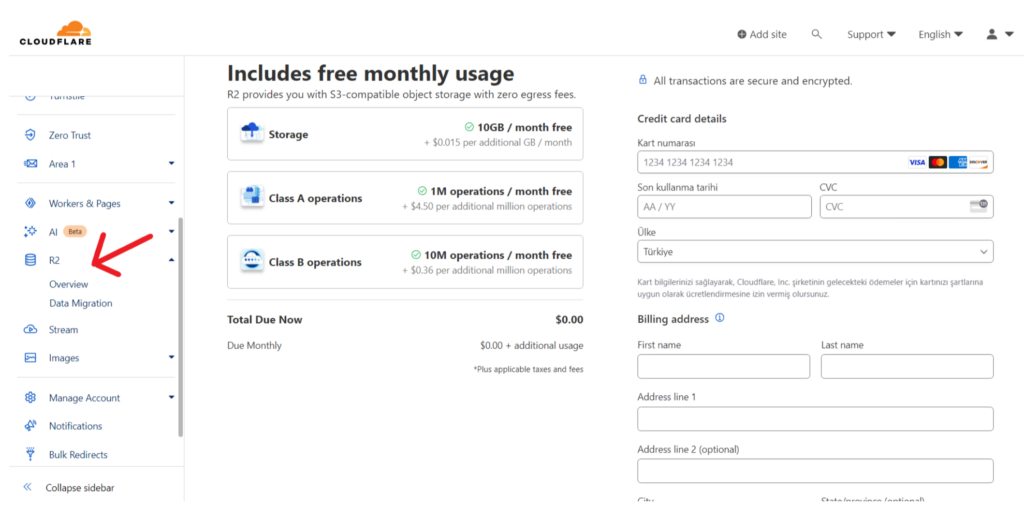Click the 'Total Due Now' label
Screen dimensions: 1024x506
click(x=264, y=320)
